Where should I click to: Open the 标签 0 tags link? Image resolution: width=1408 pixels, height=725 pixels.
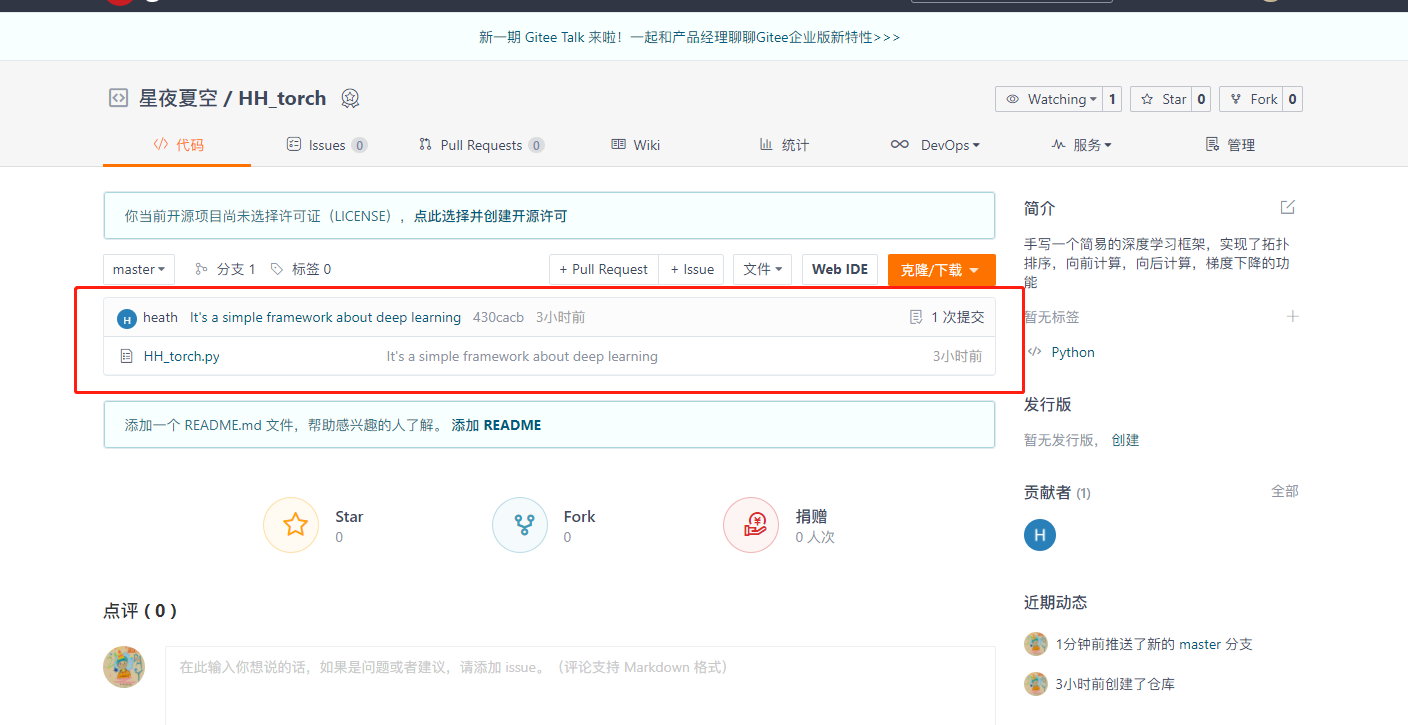click(301, 269)
